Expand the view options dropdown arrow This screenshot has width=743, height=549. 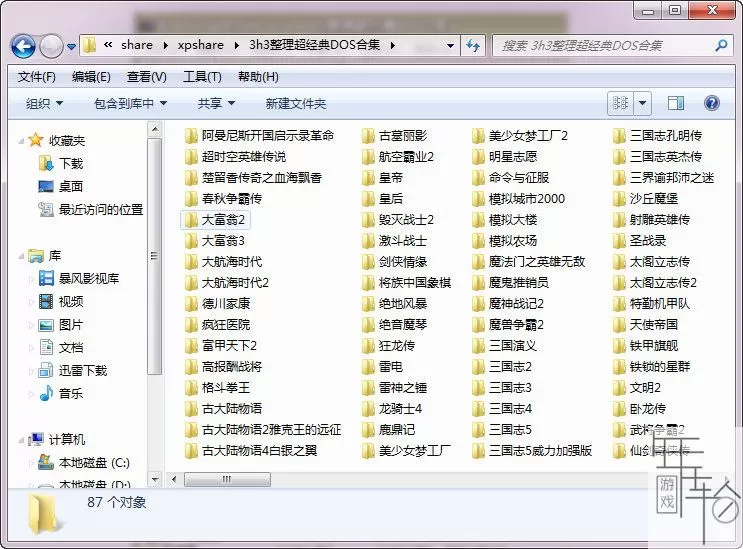(x=643, y=103)
